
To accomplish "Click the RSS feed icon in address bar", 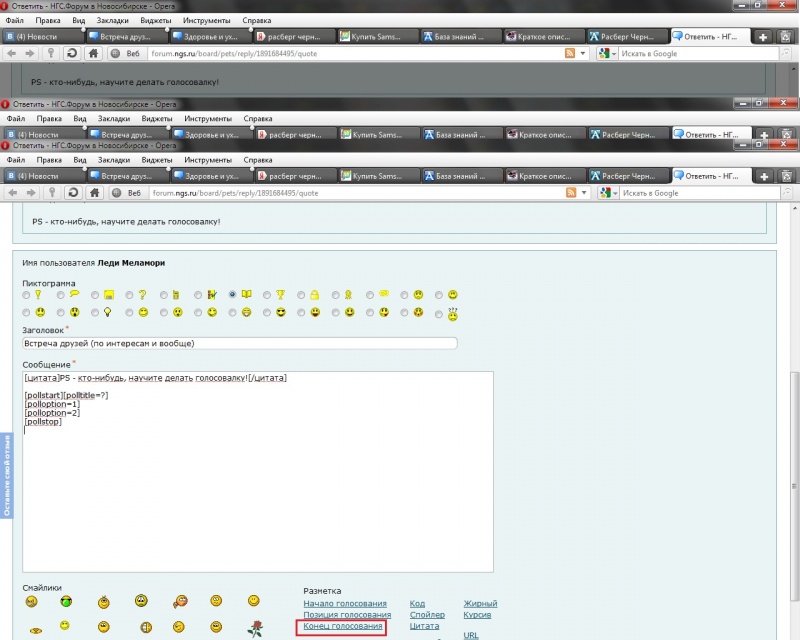I will pos(571,193).
